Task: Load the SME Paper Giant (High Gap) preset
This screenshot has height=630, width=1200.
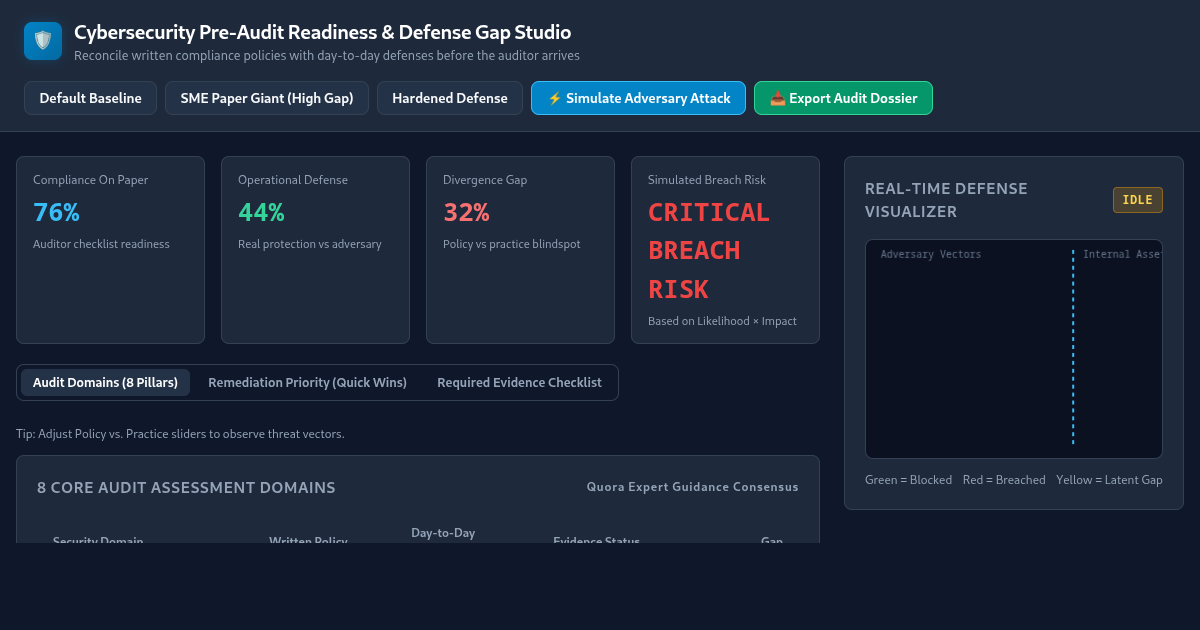Action: point(267,98)
